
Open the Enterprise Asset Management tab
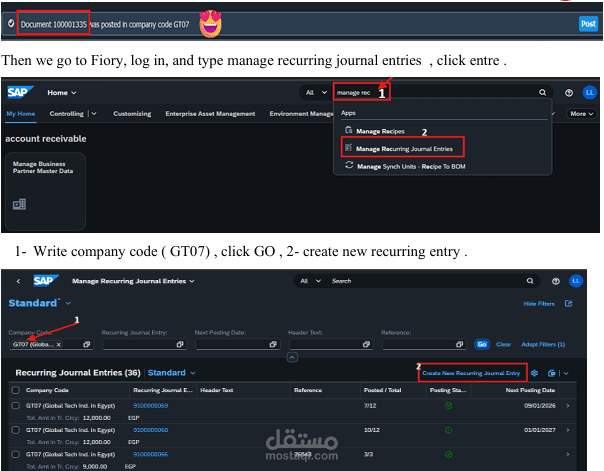(x=210, y=114)
